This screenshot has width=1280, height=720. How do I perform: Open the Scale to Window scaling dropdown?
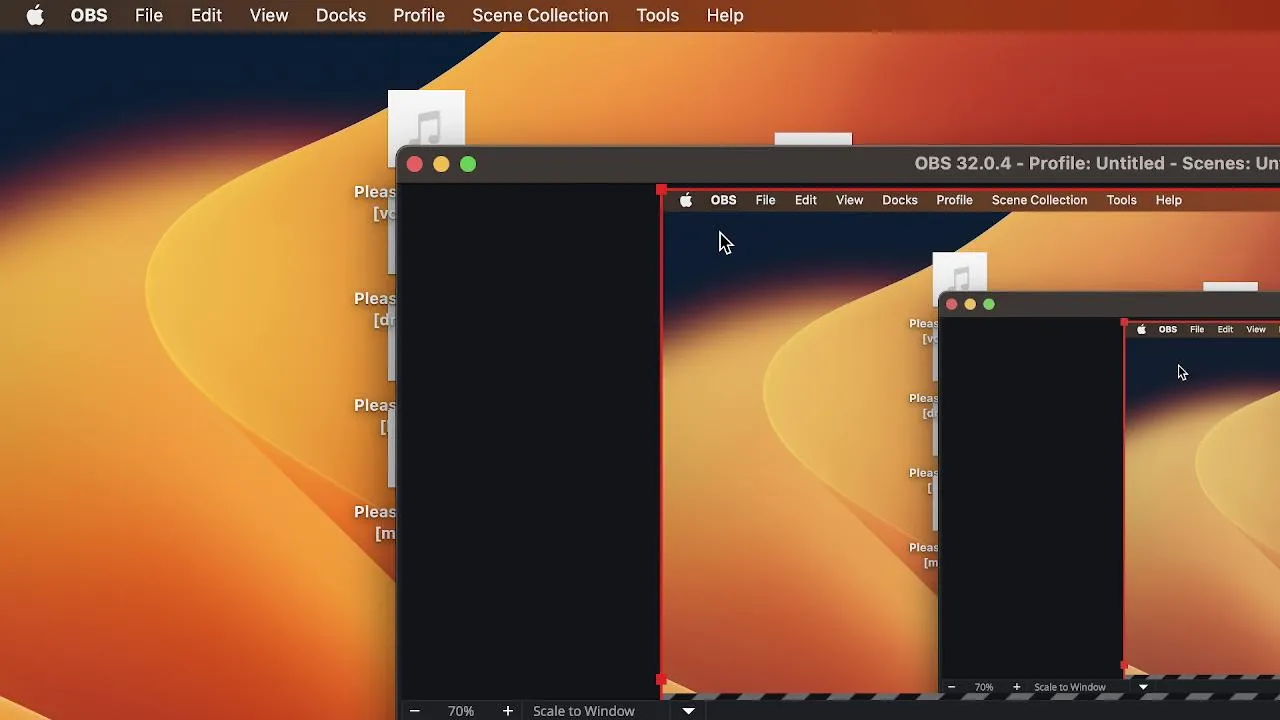[x=584, y=711]
